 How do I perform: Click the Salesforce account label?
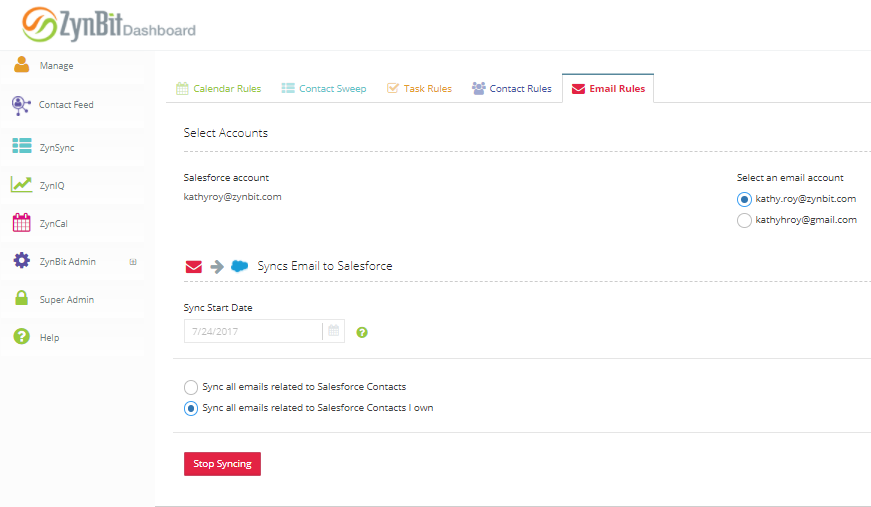pos(226,178)
